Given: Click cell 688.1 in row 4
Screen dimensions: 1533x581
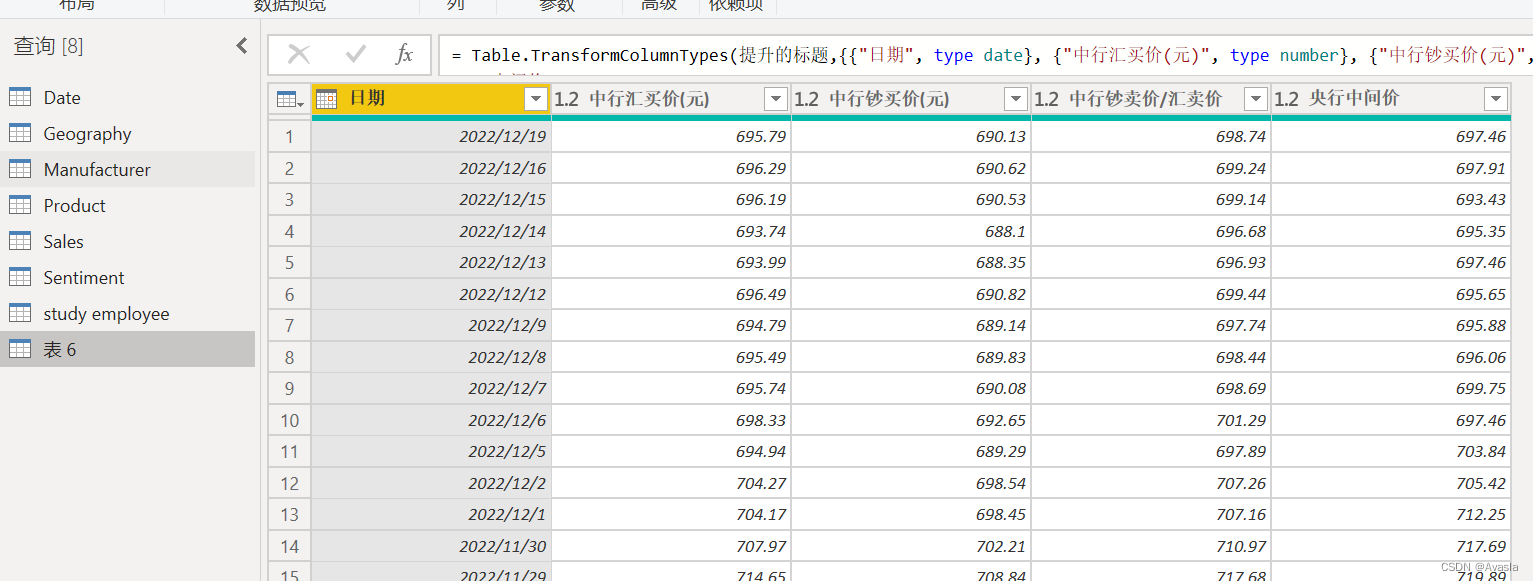Looking at the screenshot, I should tap(911, 231).
